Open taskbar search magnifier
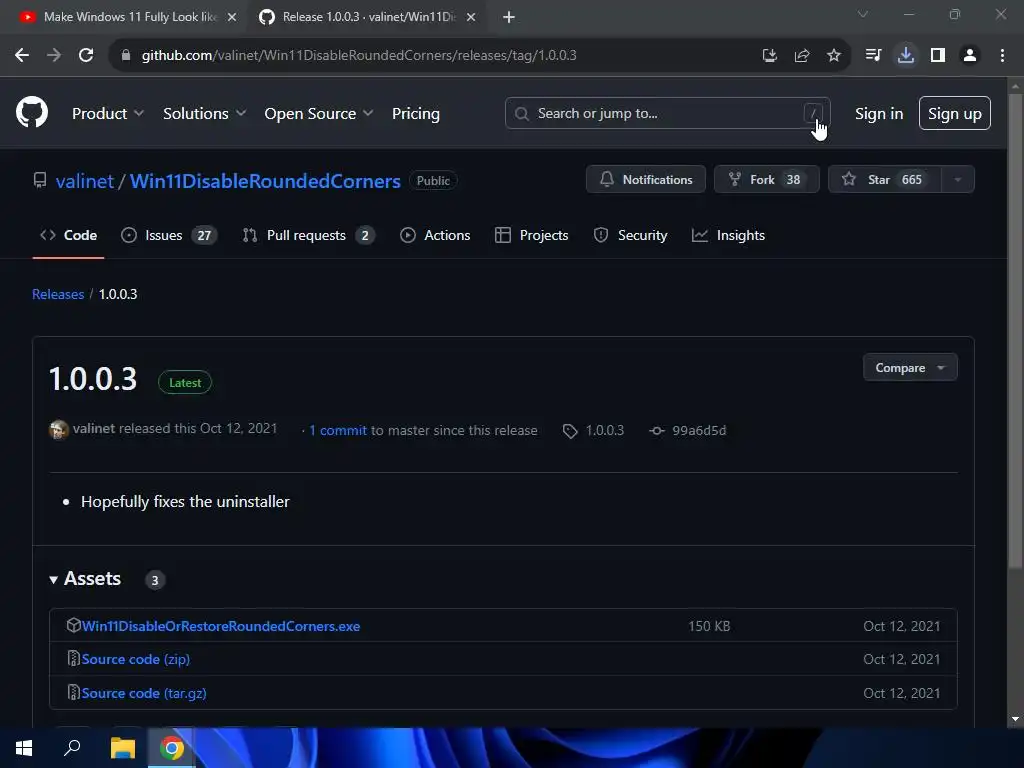Screen dimensions: 1024x768 pos(72,747)
